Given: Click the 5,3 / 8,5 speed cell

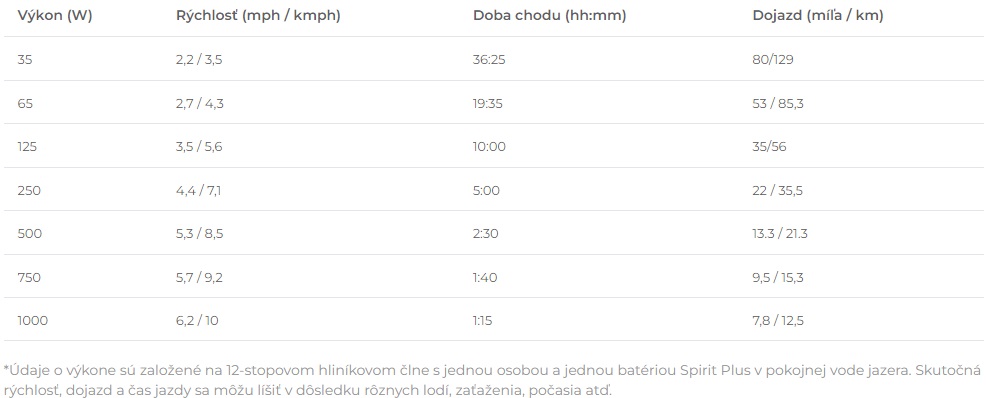Looking at the screenshot, I should tap(200, 233).
